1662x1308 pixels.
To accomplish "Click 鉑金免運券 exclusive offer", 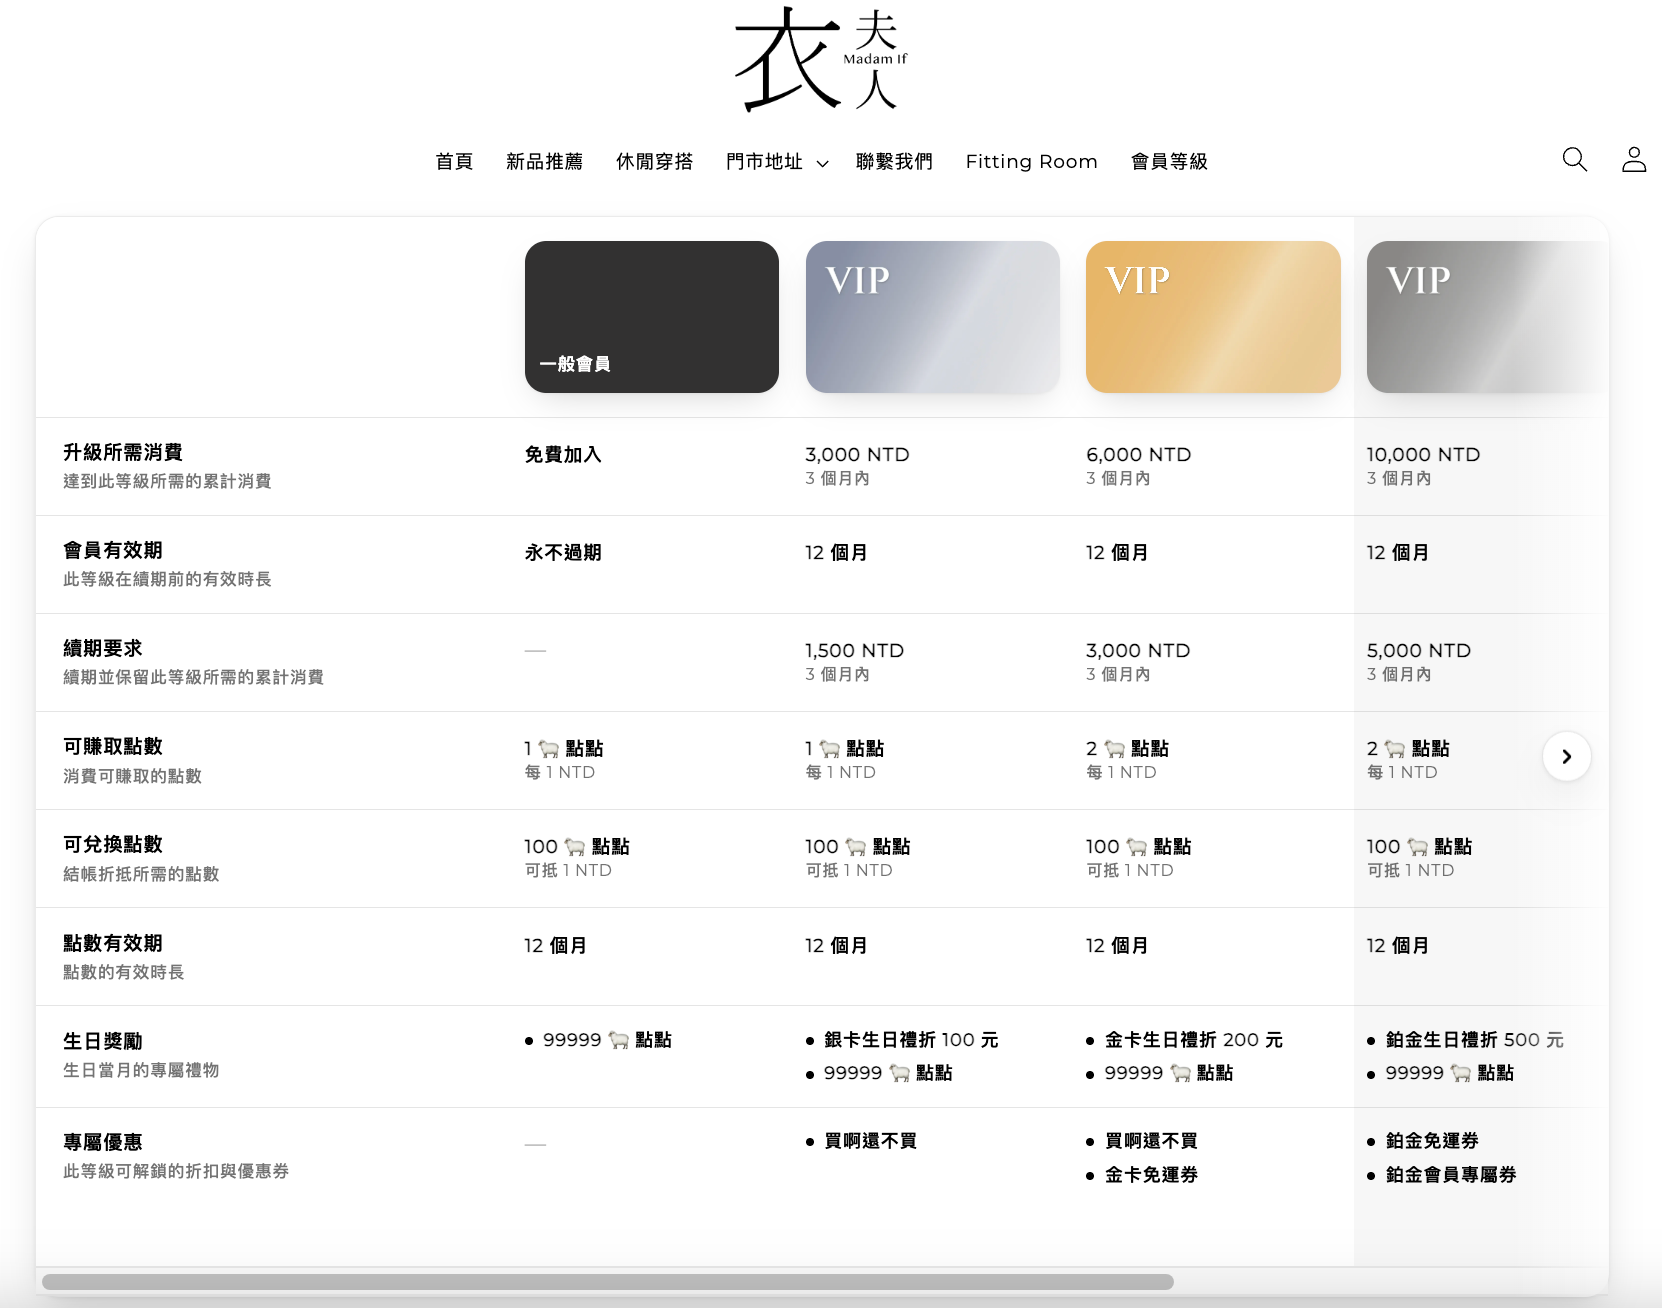I will 1432,1142.
